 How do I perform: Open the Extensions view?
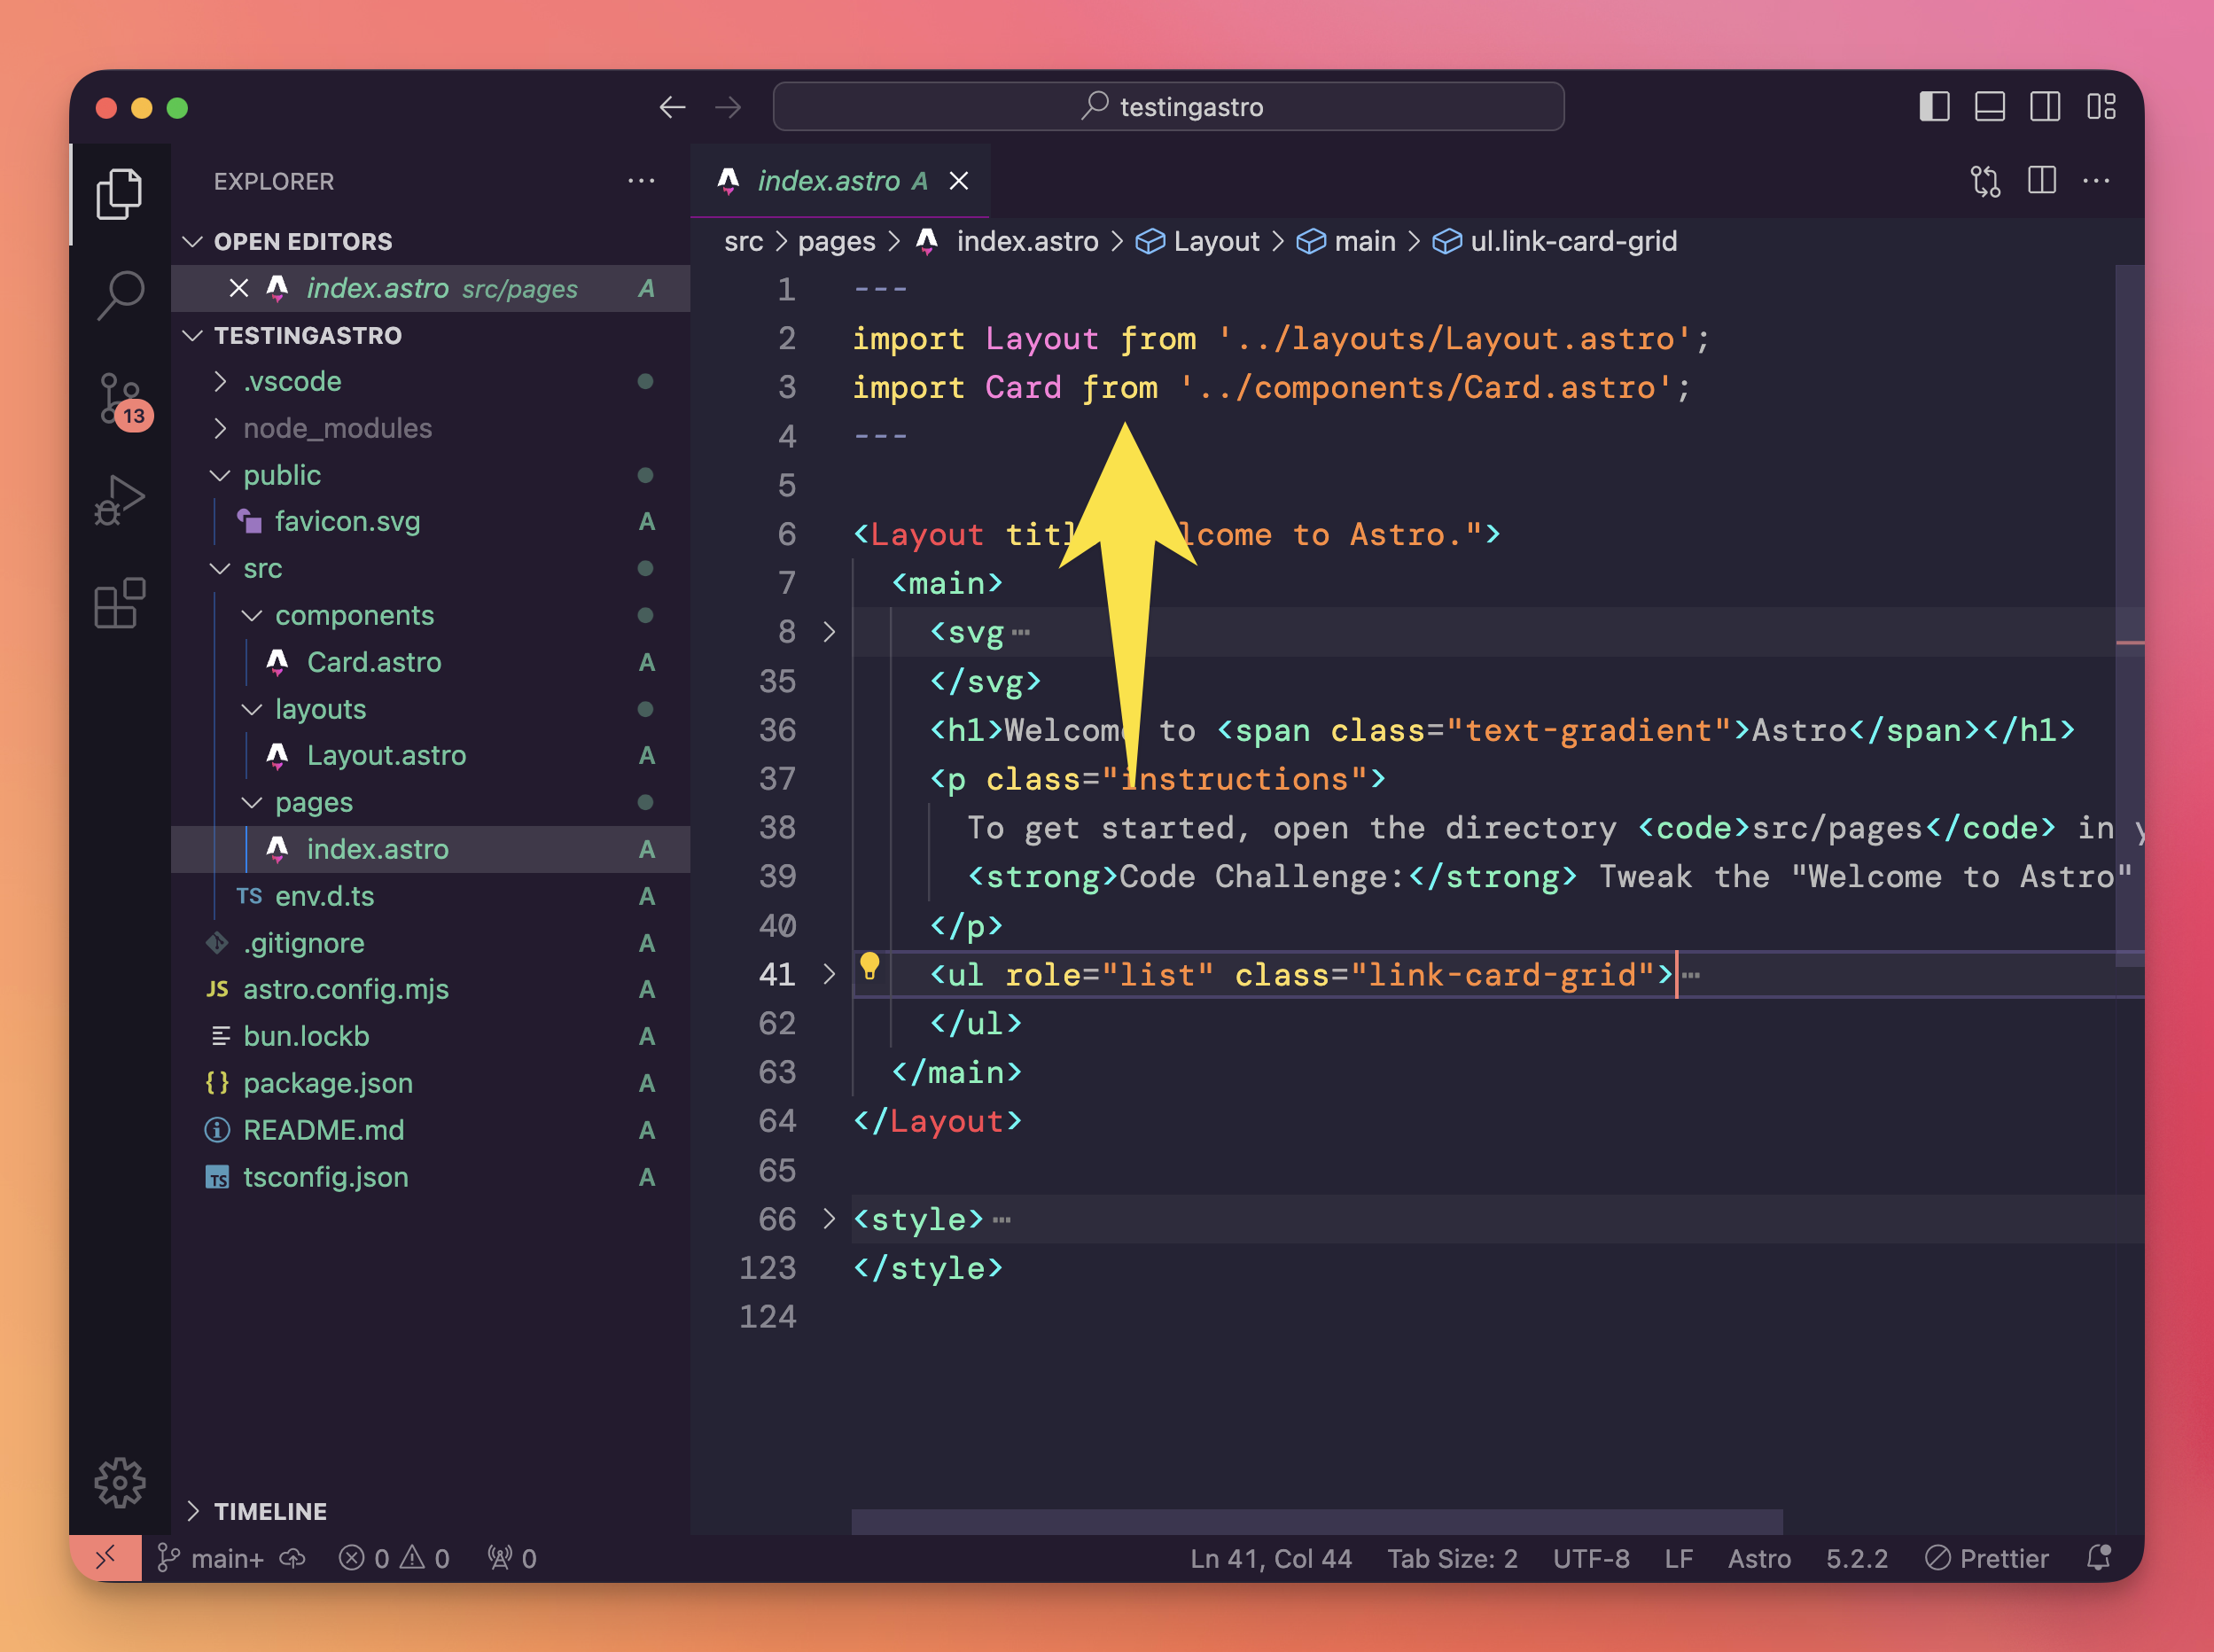coord(120,603)
